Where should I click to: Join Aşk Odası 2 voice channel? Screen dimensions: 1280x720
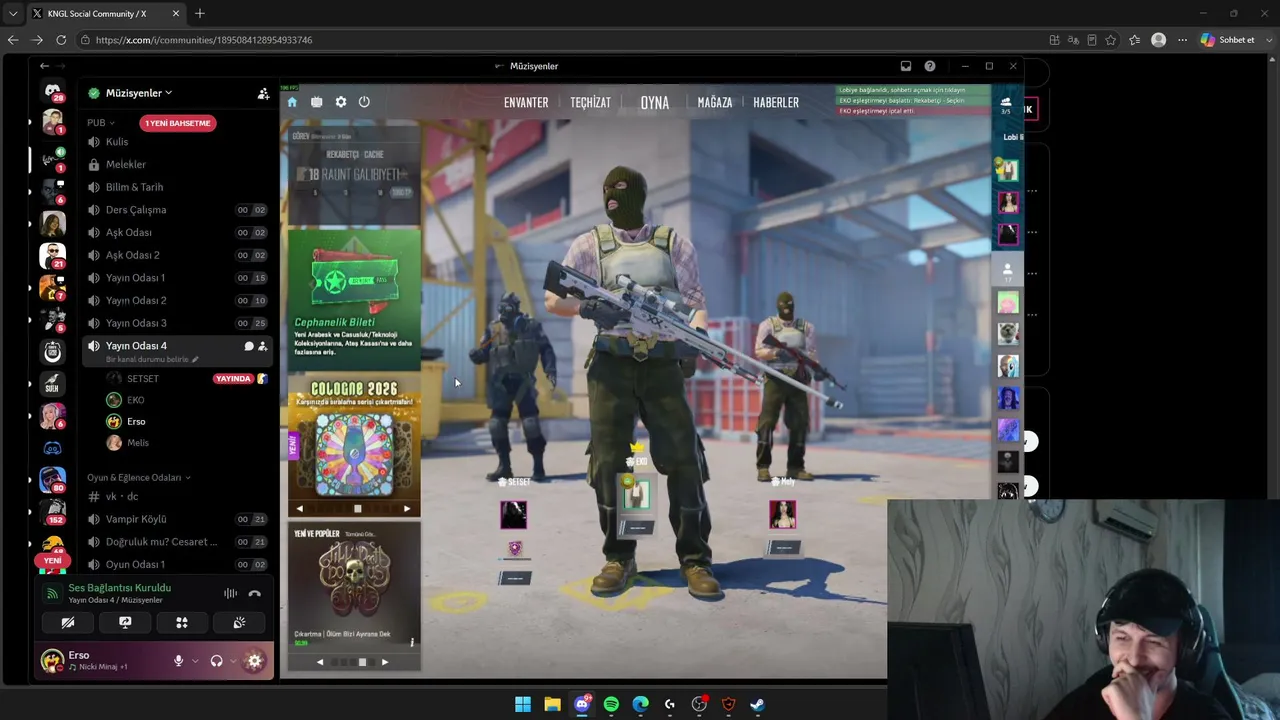[x=176, y=255]
